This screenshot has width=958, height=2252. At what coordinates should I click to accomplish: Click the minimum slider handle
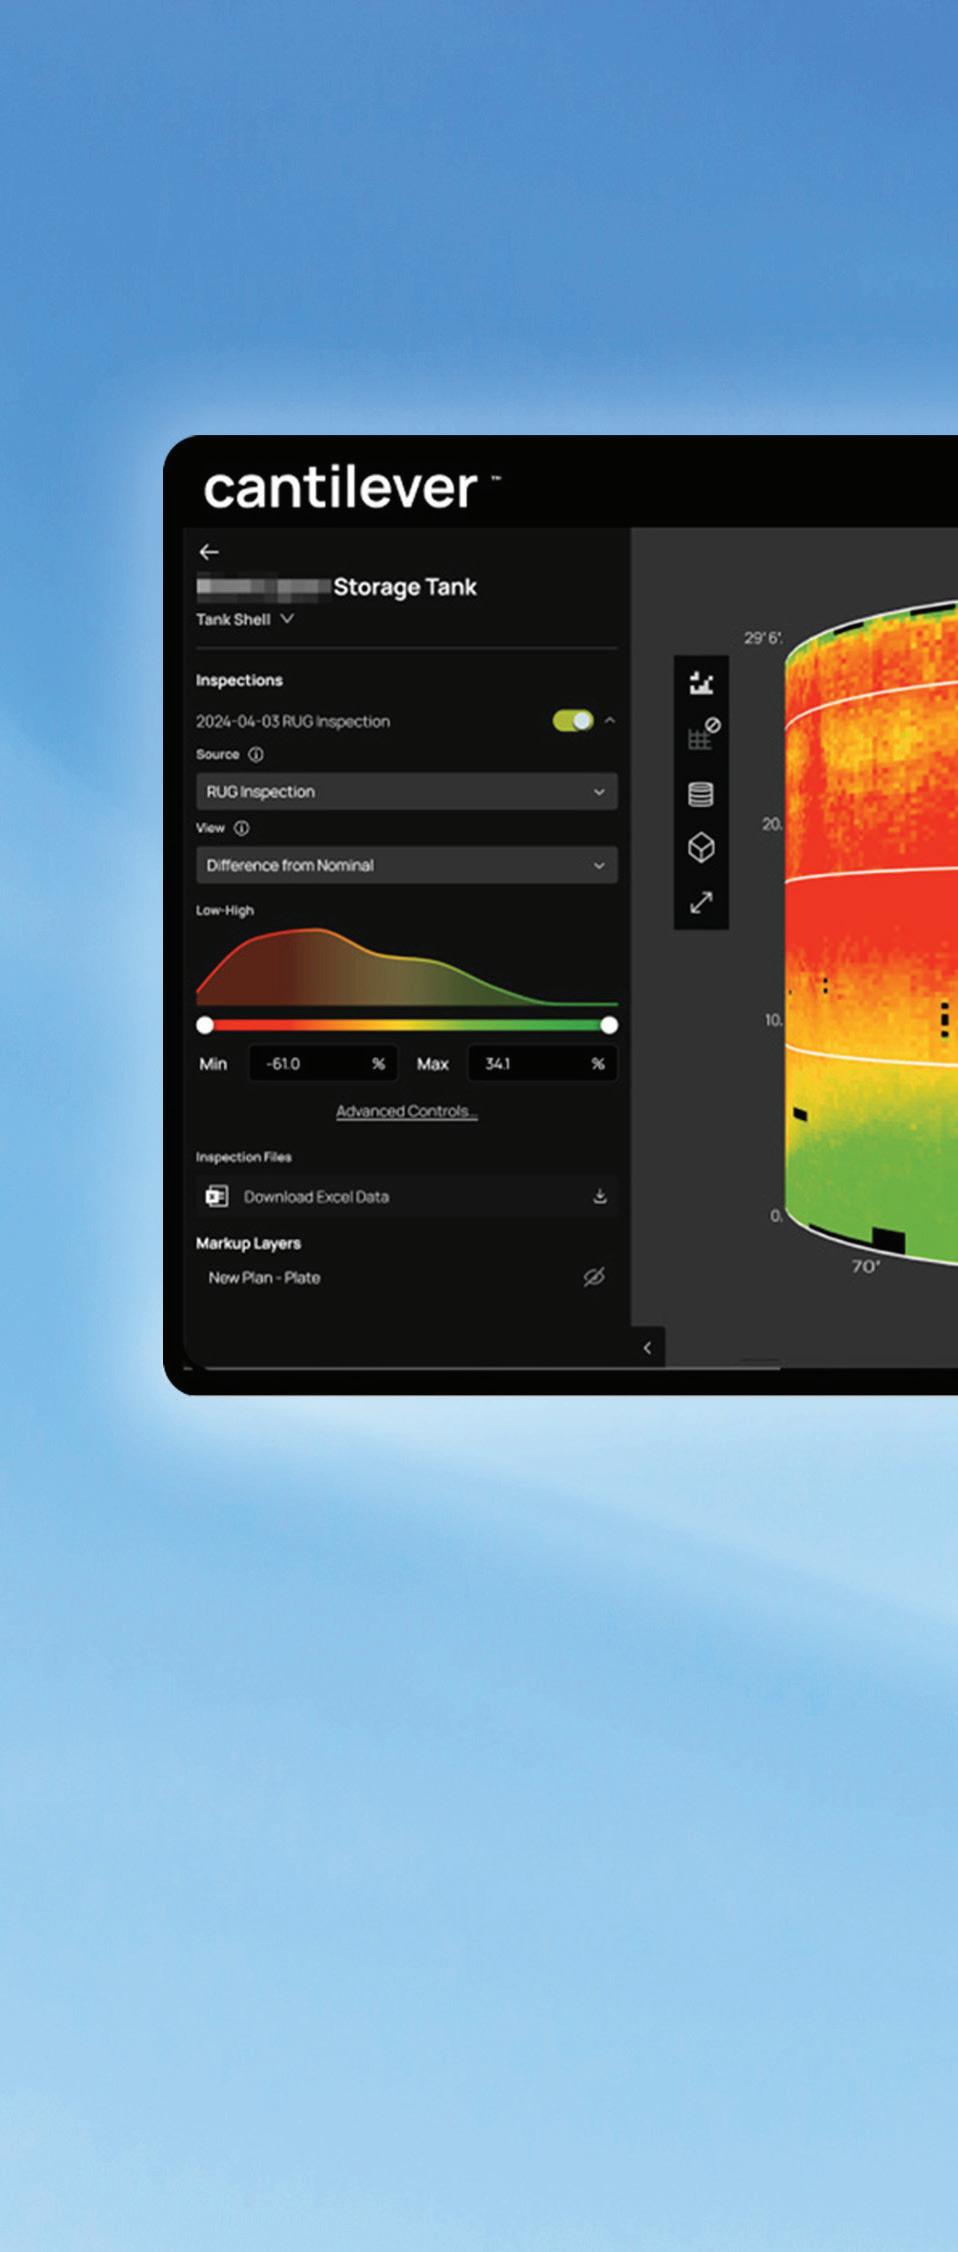tap(205, 1025)
